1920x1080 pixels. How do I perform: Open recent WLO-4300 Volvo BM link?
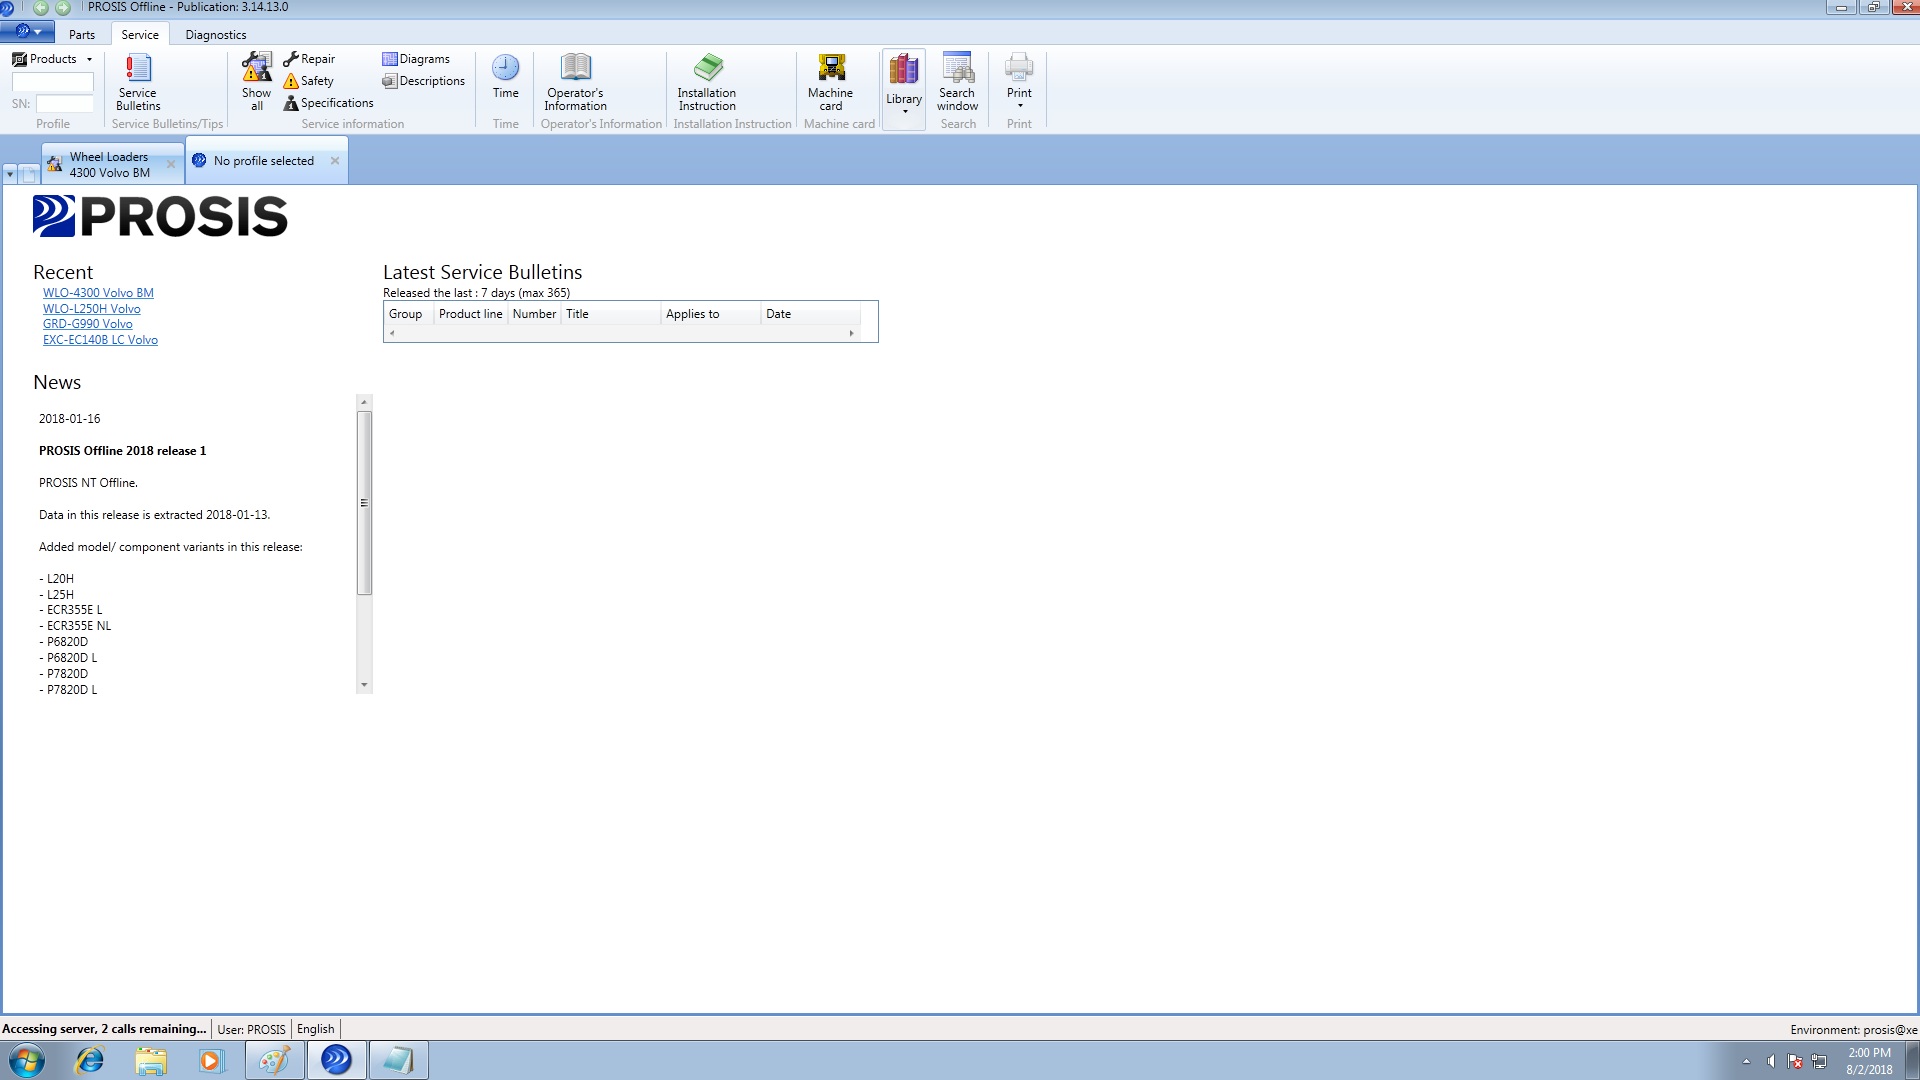tap(98, 293)
